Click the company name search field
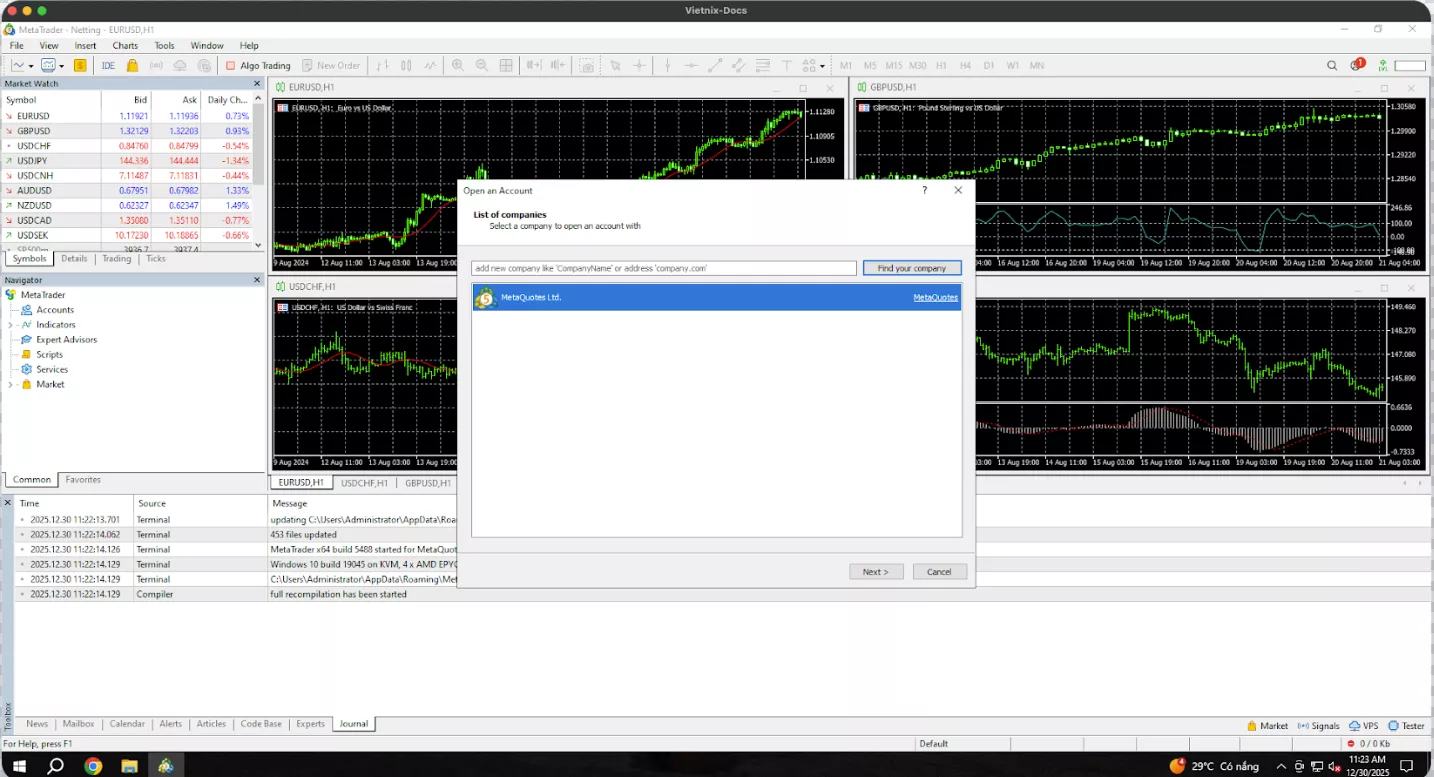Image resolution: width=1434 pixels, height=777 pixels. pyautogui.click(x=664, y=268)
